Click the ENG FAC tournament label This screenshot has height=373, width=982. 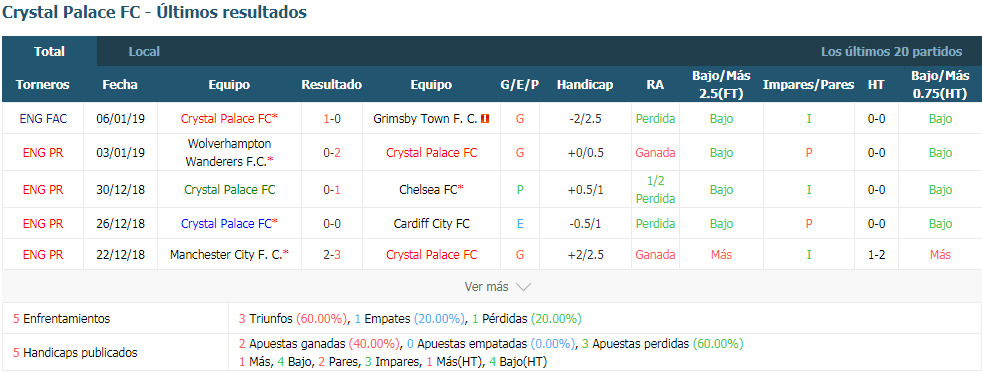[x=43, y=118]
